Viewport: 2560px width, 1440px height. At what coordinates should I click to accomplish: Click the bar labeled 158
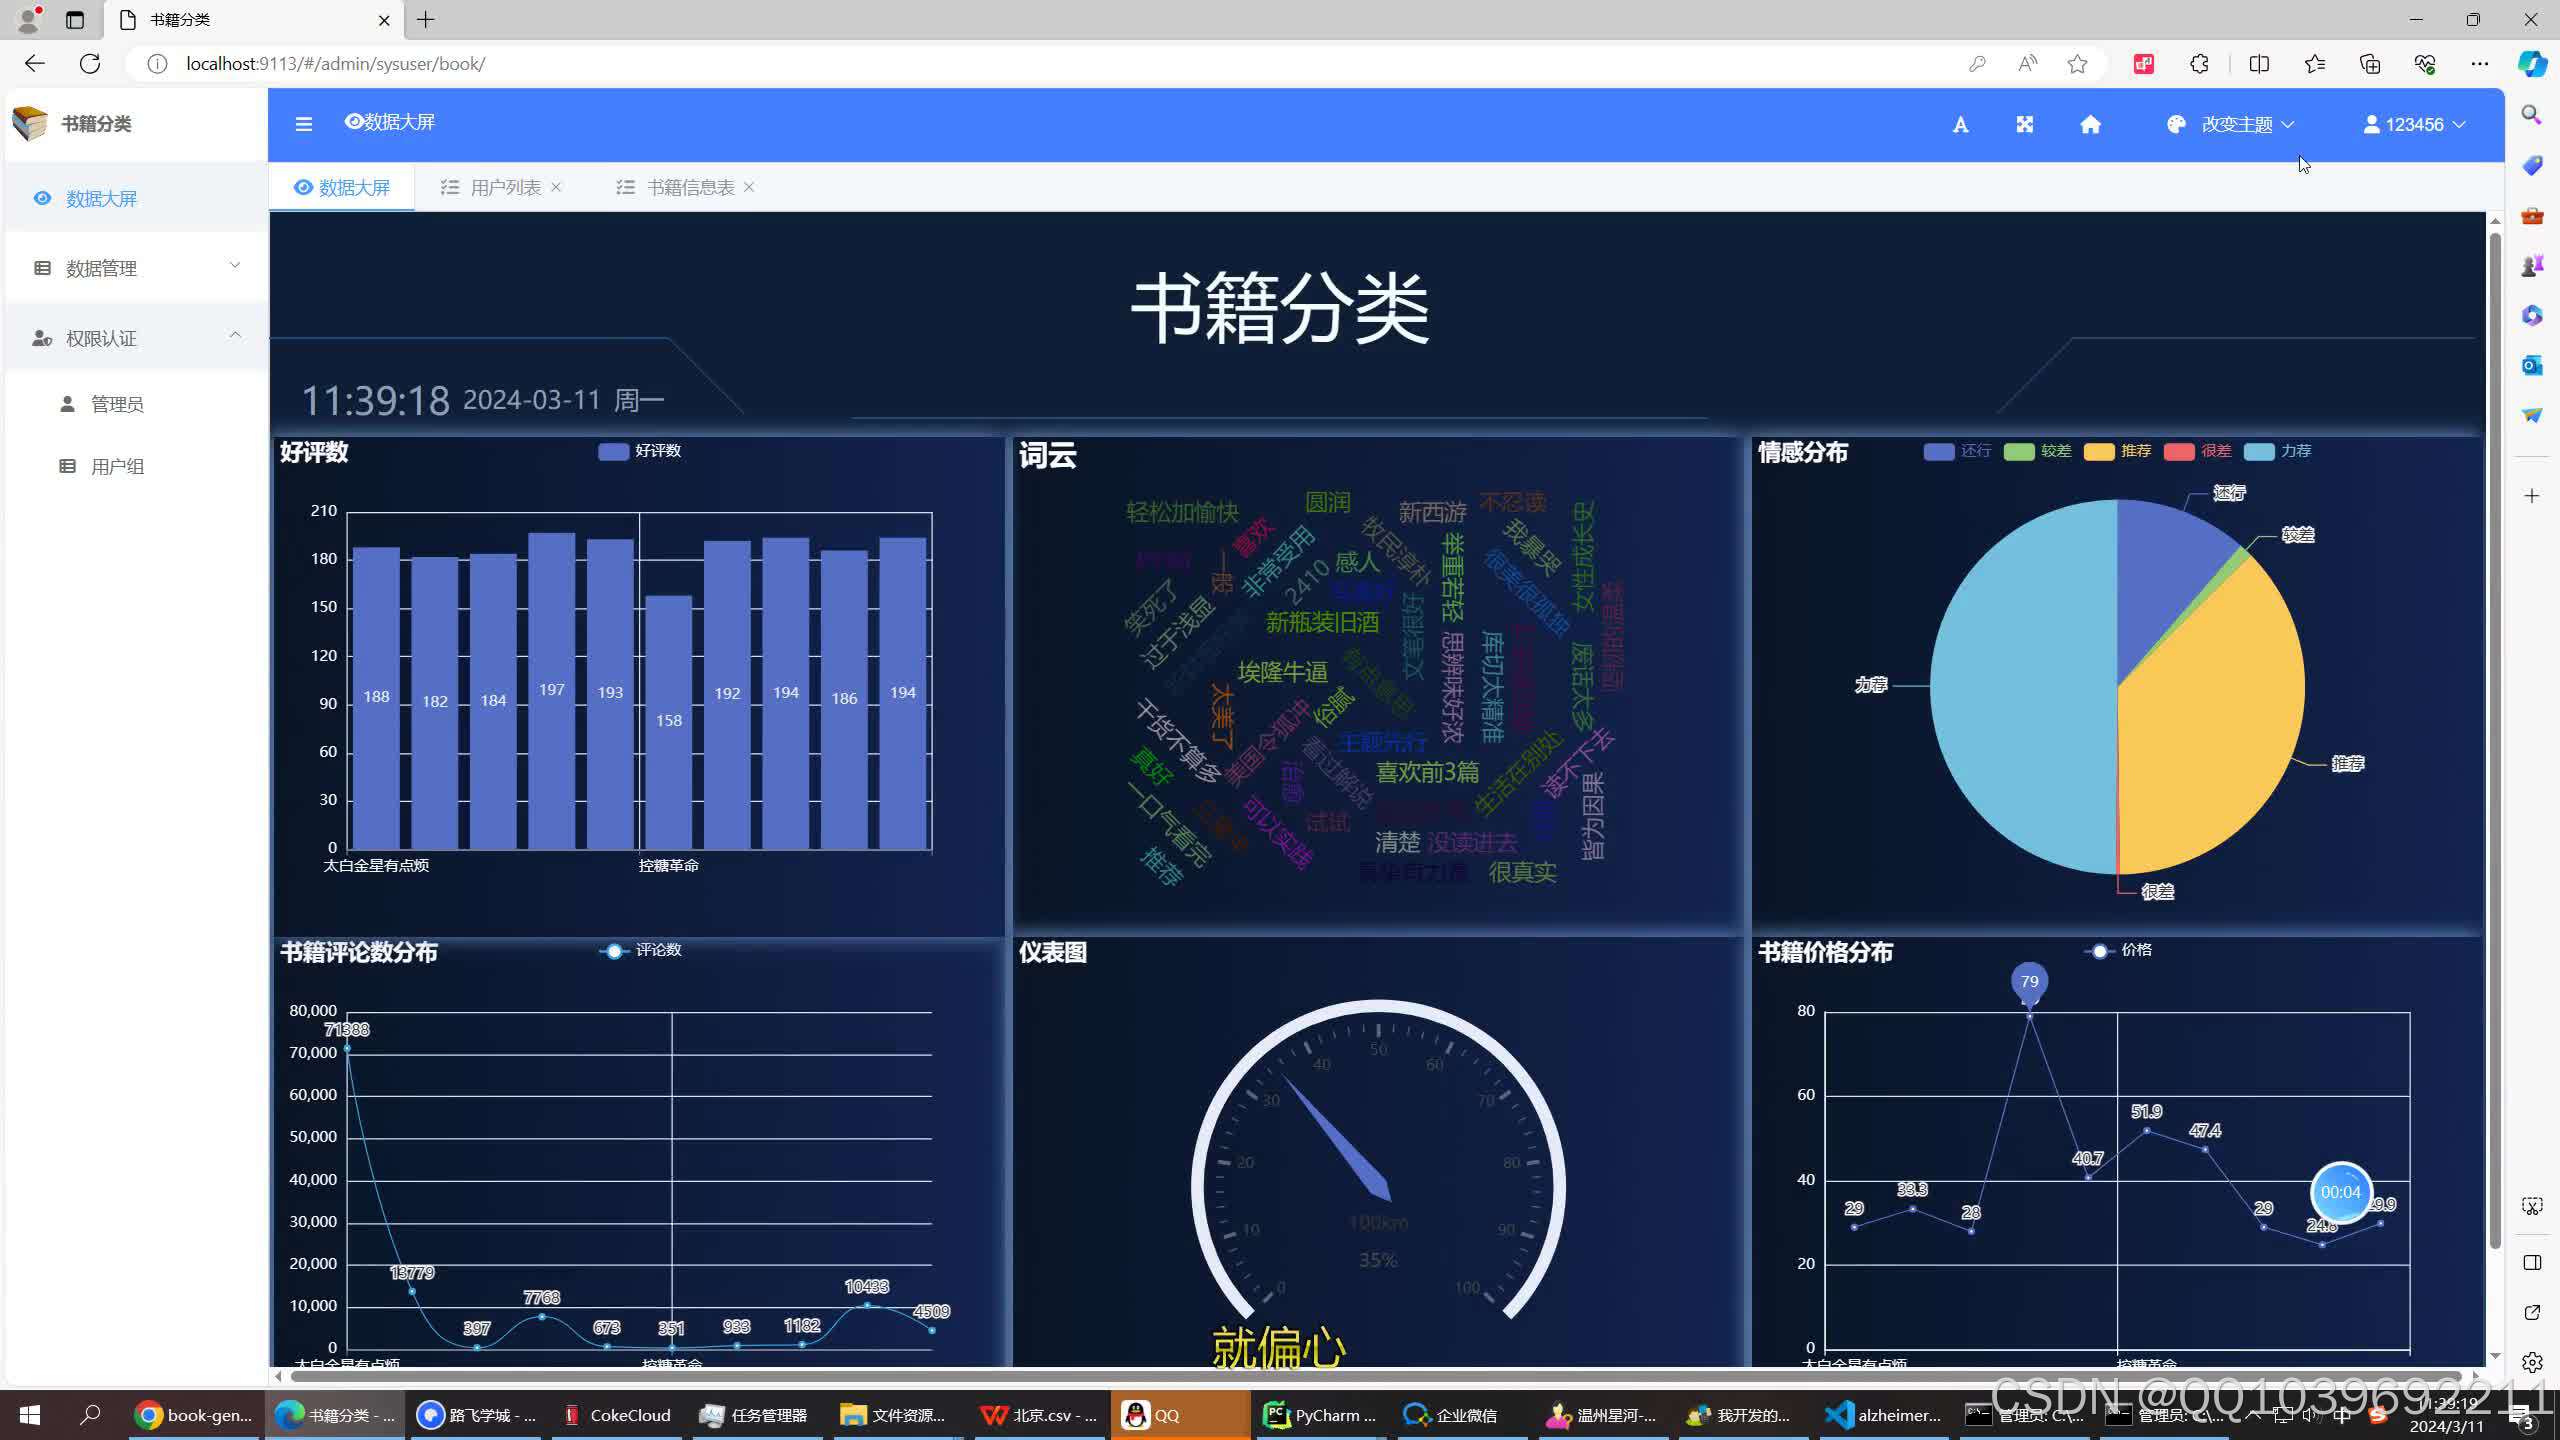pyautogui.click(x=669, y=722)
